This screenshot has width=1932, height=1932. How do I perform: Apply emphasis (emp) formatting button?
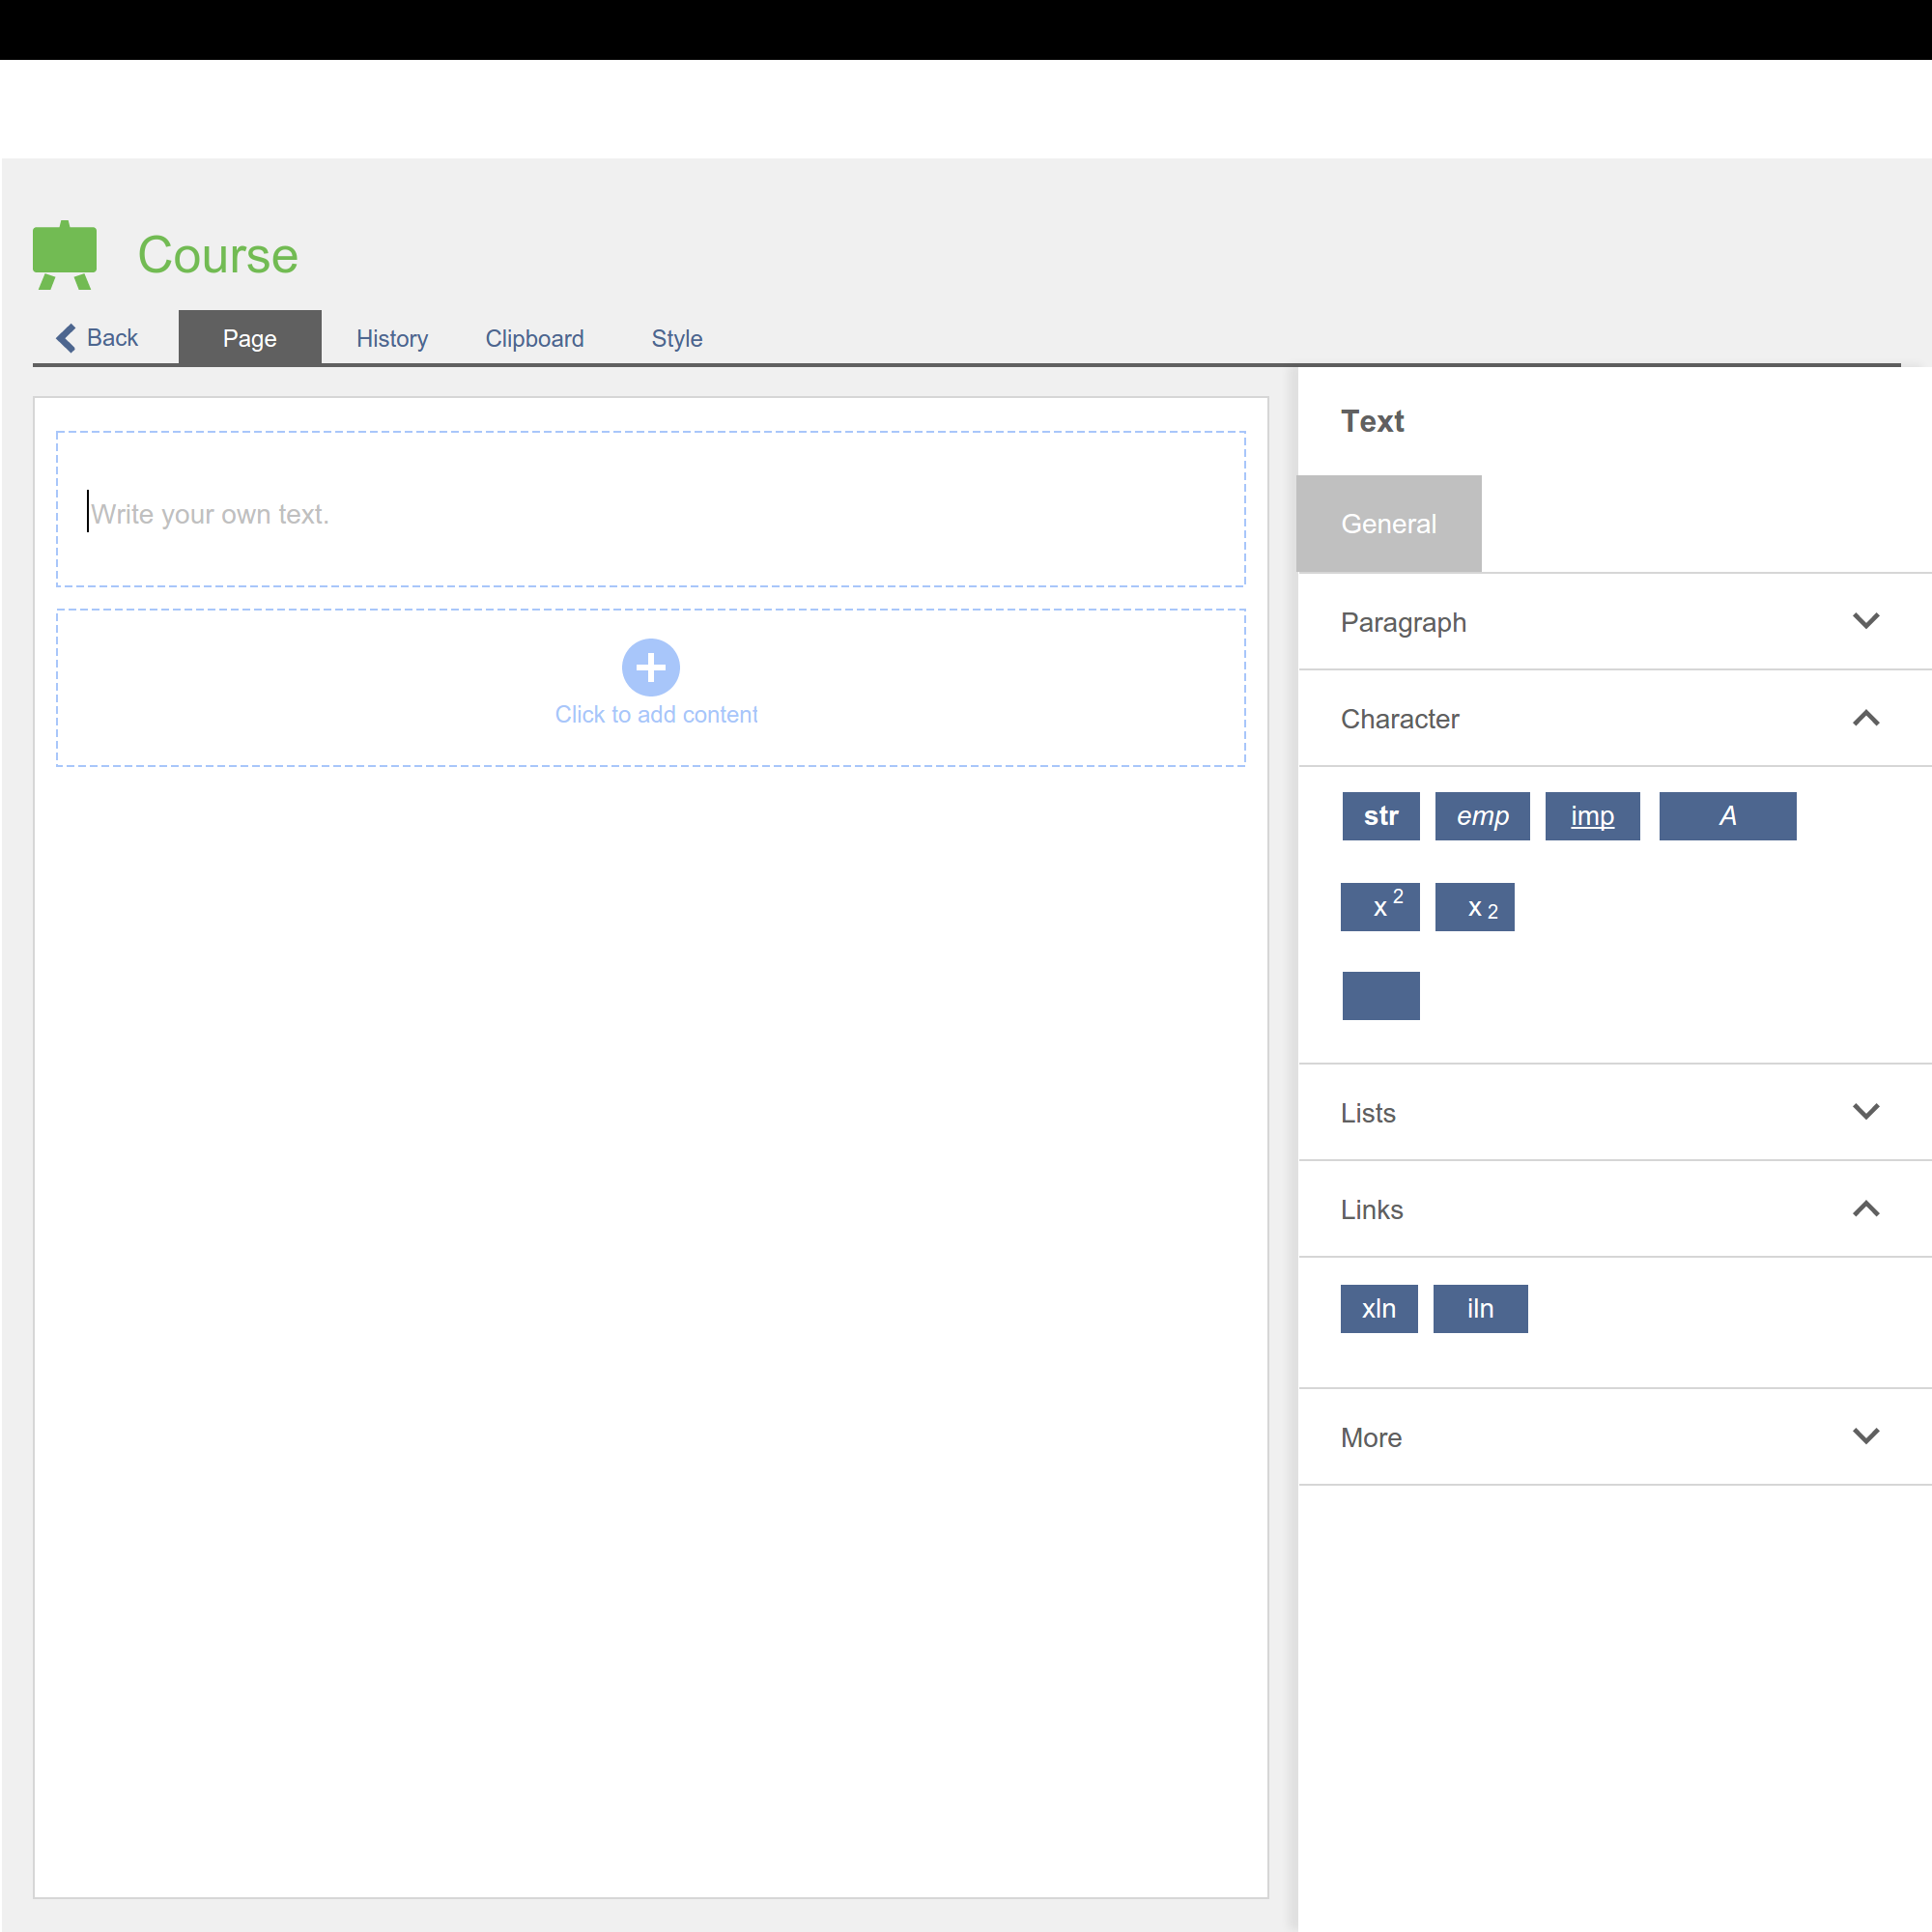(x=1482, y=816)
